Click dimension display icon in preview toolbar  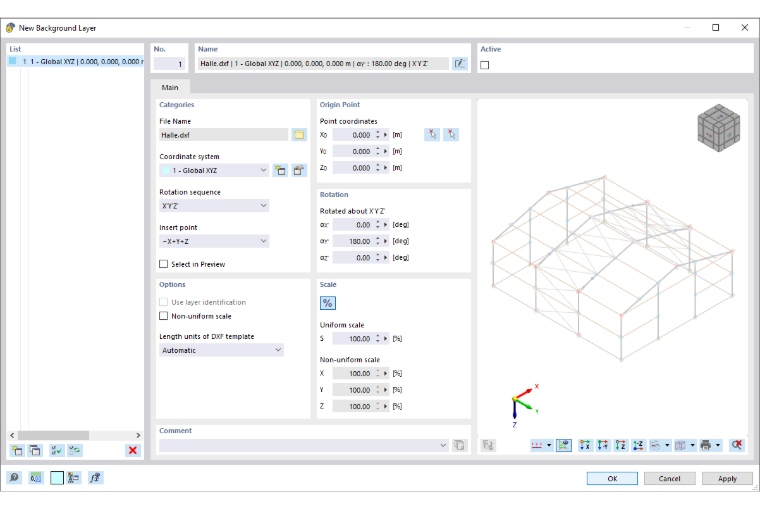point(537,445)
